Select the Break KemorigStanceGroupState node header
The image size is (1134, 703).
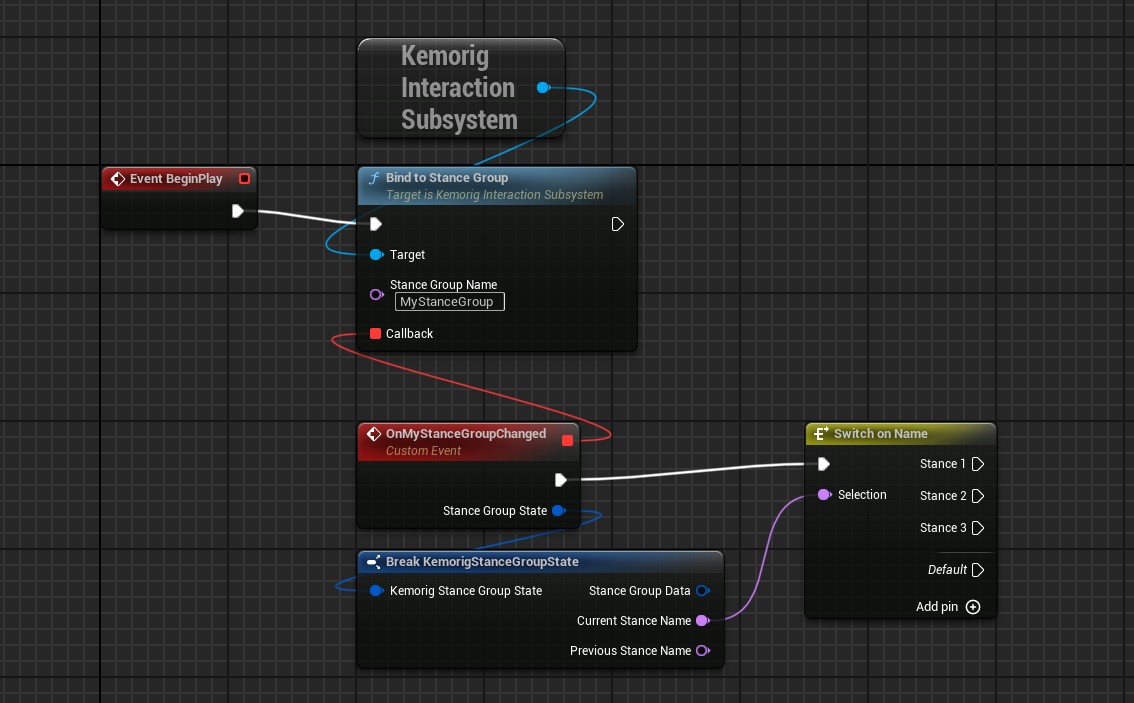tap(482, 562)
